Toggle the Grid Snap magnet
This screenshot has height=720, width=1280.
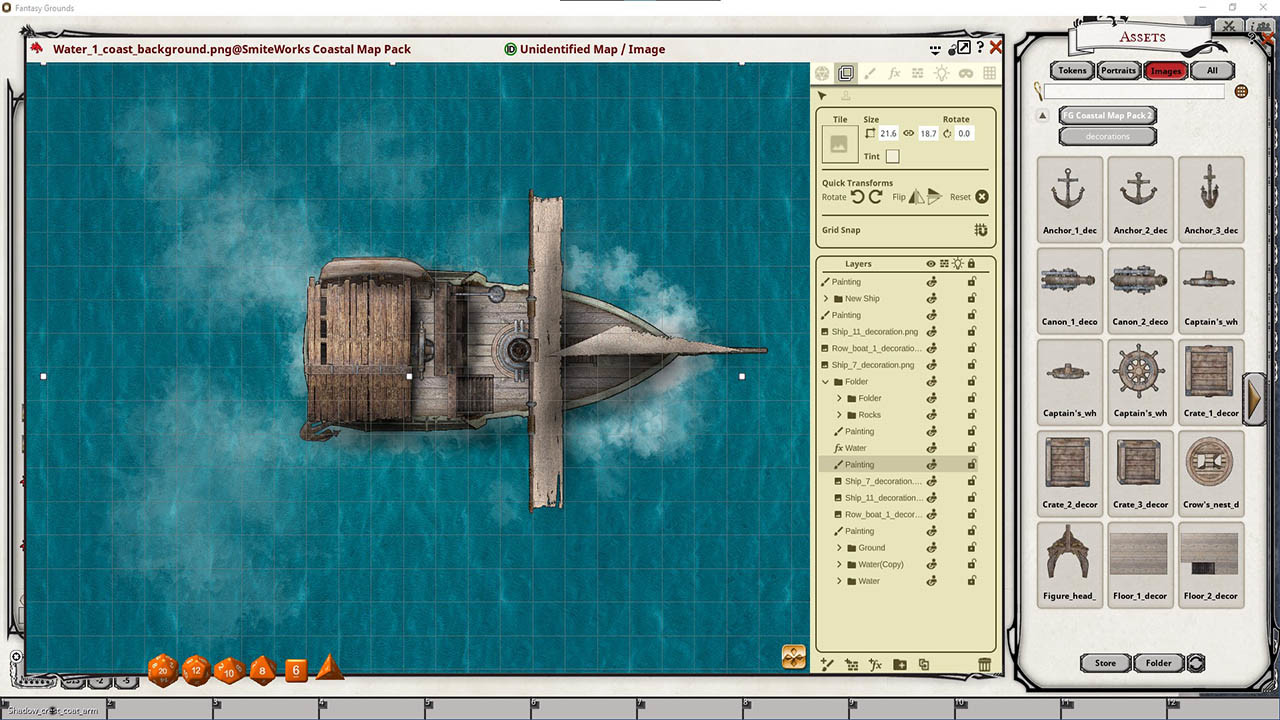tap(981, 230)
